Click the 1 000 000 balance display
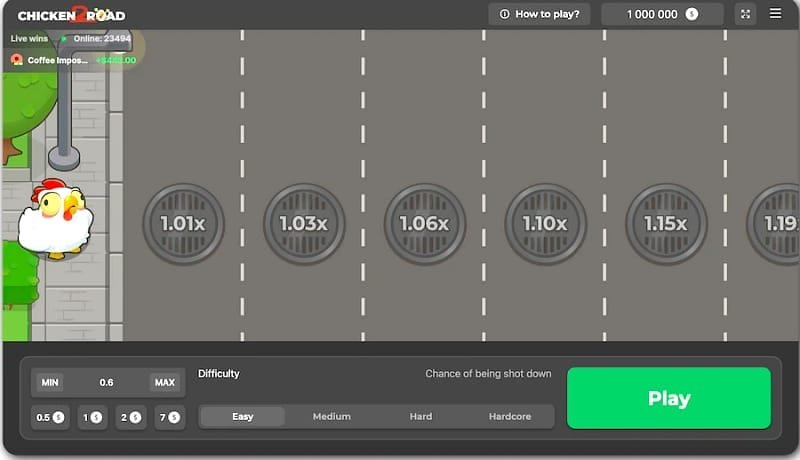This screenshot has height=460, width=800. [x=661, y=14]
